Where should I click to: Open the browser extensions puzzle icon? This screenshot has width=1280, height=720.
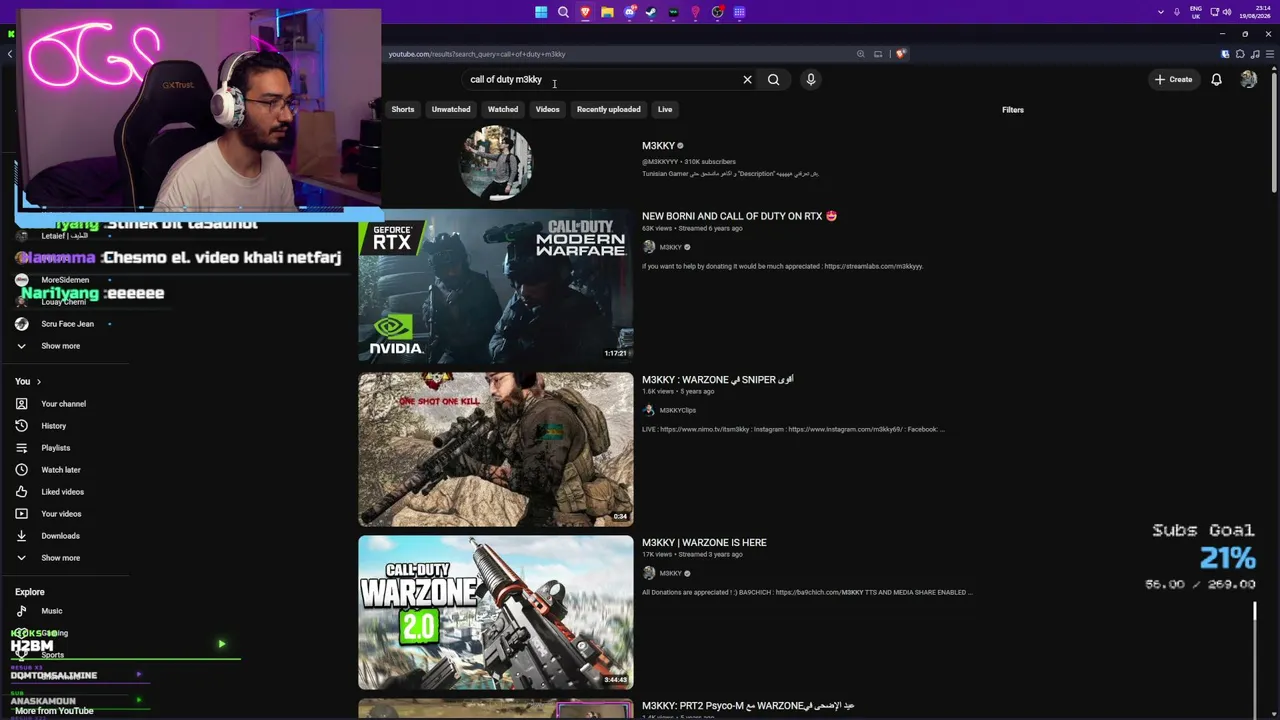[x=1240, y=54]
